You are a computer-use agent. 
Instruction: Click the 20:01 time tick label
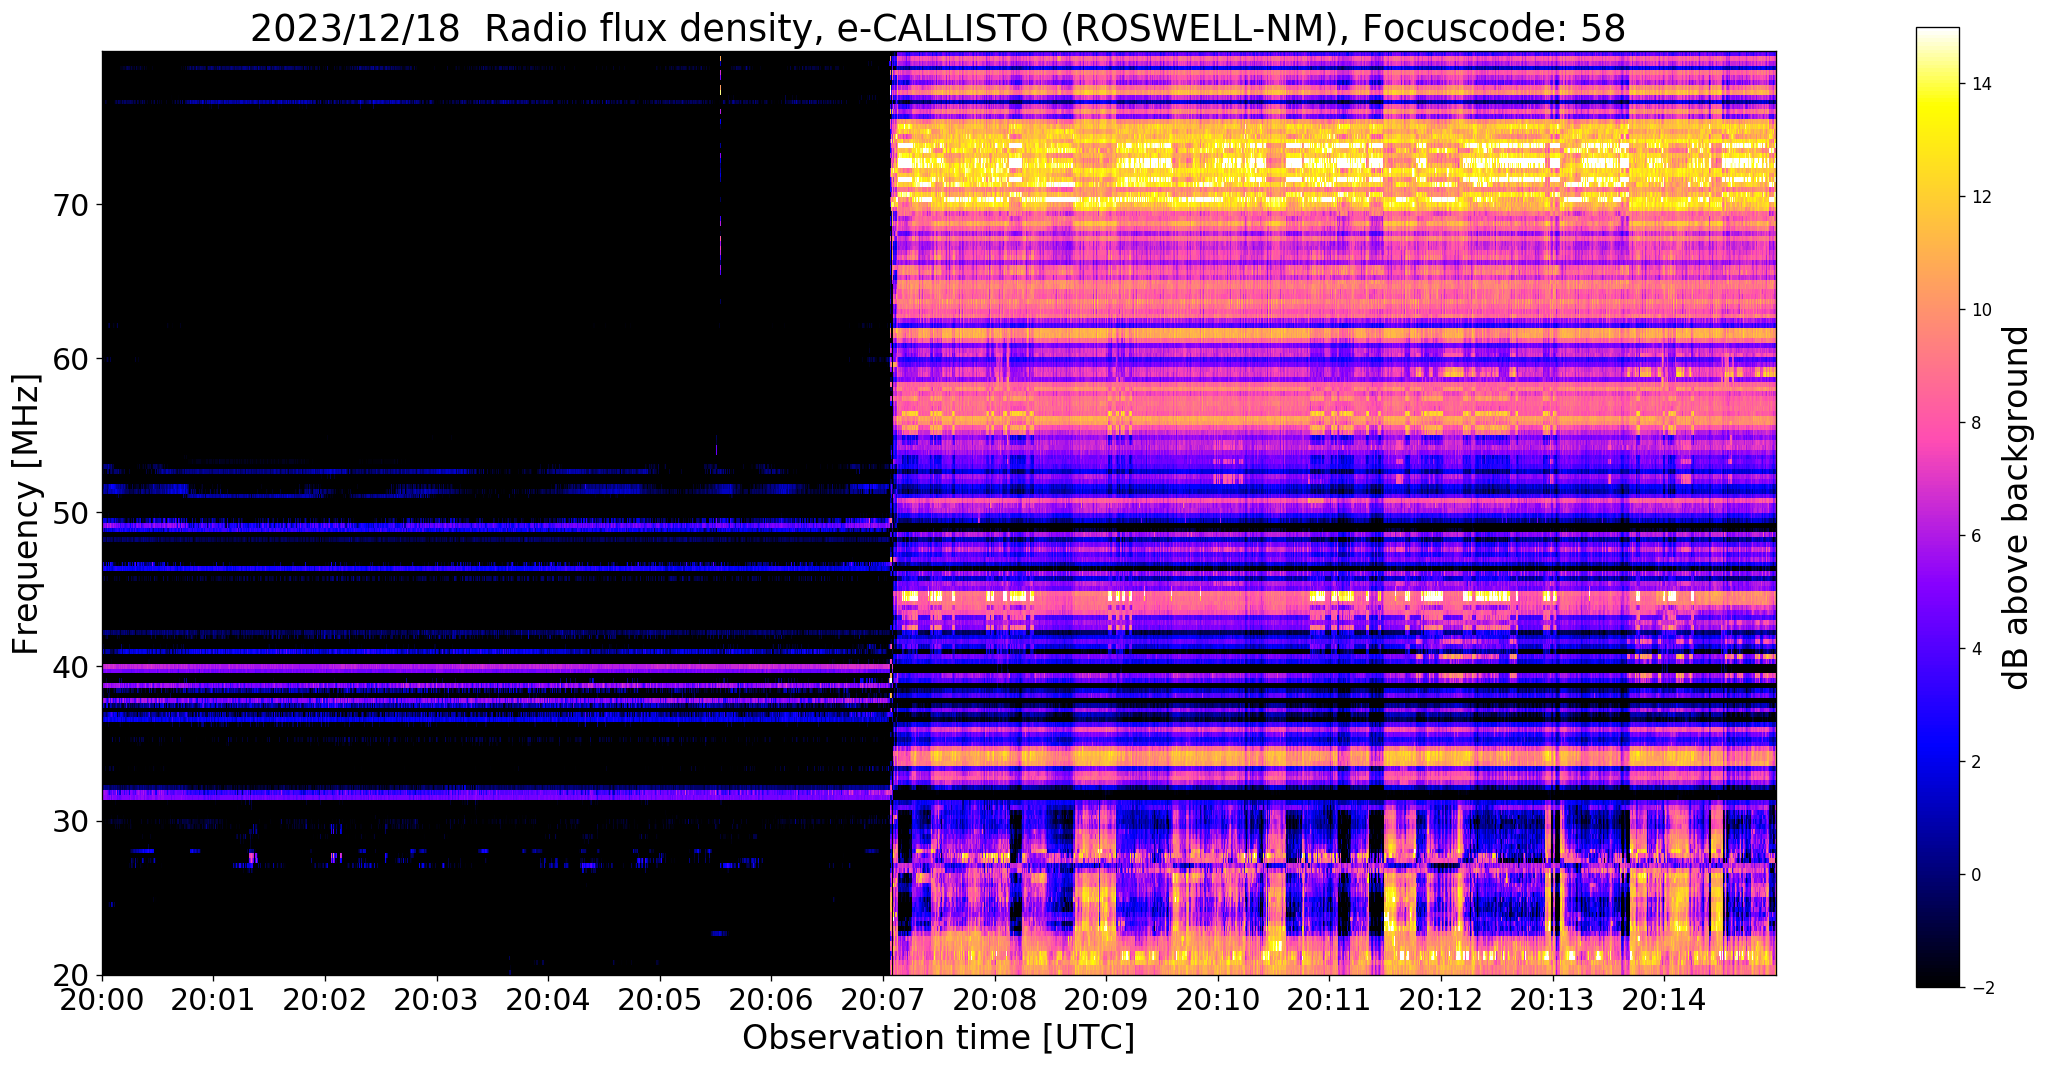pyautogui.click(x=213, y=998)
